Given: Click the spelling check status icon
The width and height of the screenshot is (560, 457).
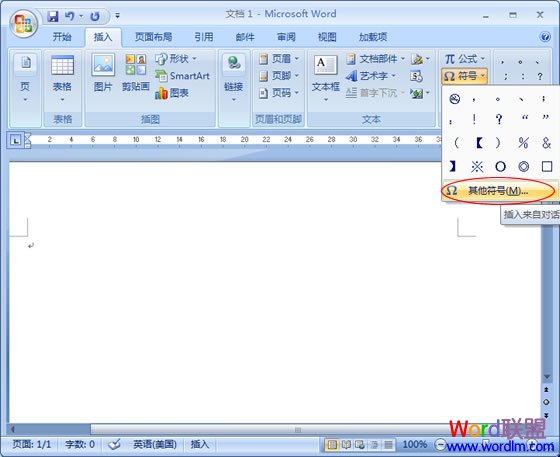Looking at the screenshot, I should 114,444.
